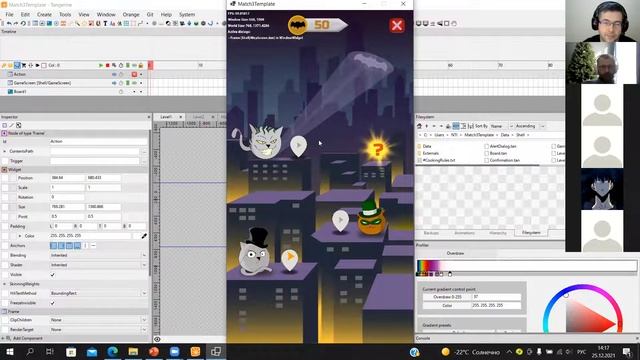The height and width of the screenshot is (360, 640).
Task: Check the AlertDialog.tan checkbox
Action: pyautogui.click(x=487, y=146)
